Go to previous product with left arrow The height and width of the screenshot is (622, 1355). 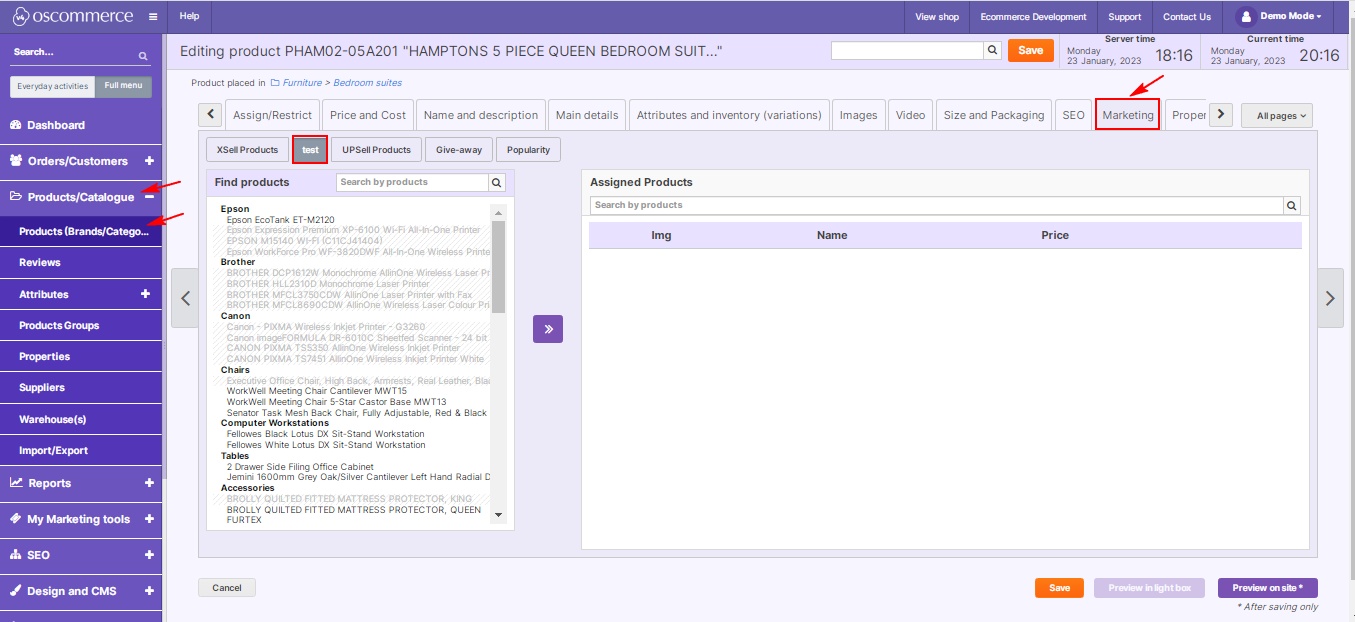(x=185, y=298)
